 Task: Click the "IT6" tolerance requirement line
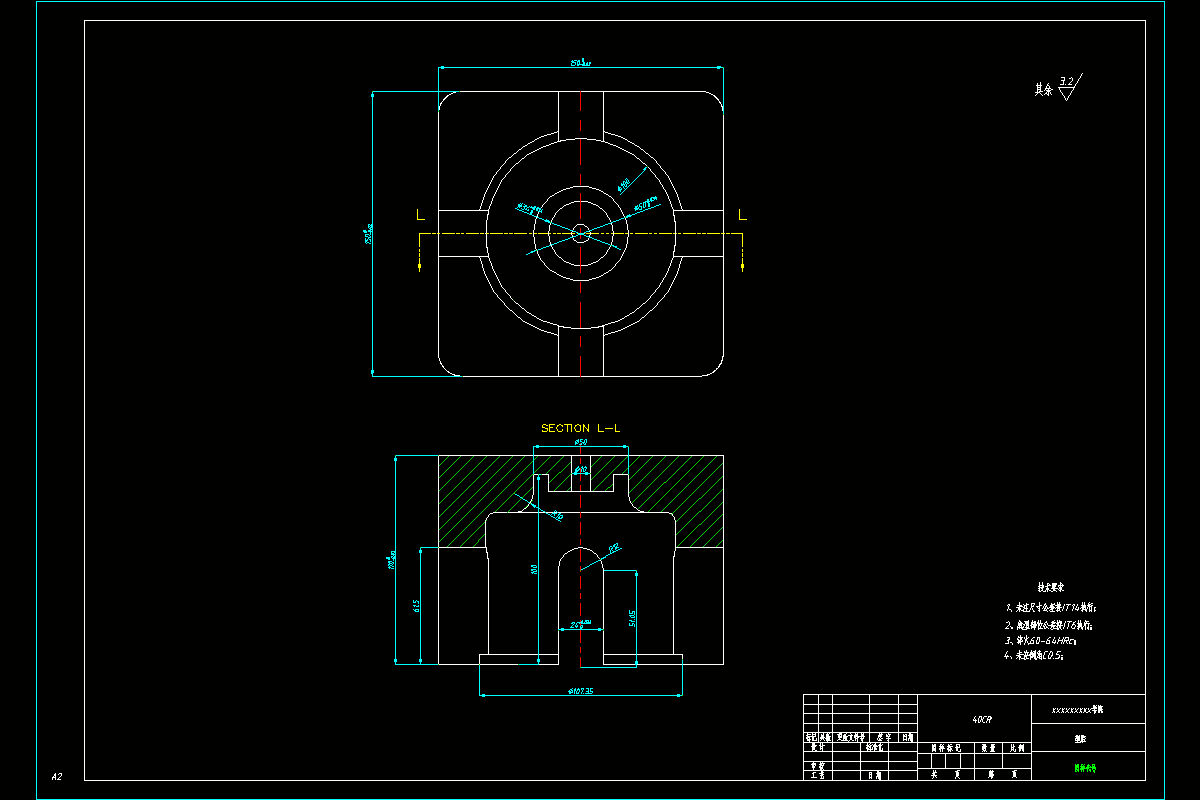(x=1049, y=624)
